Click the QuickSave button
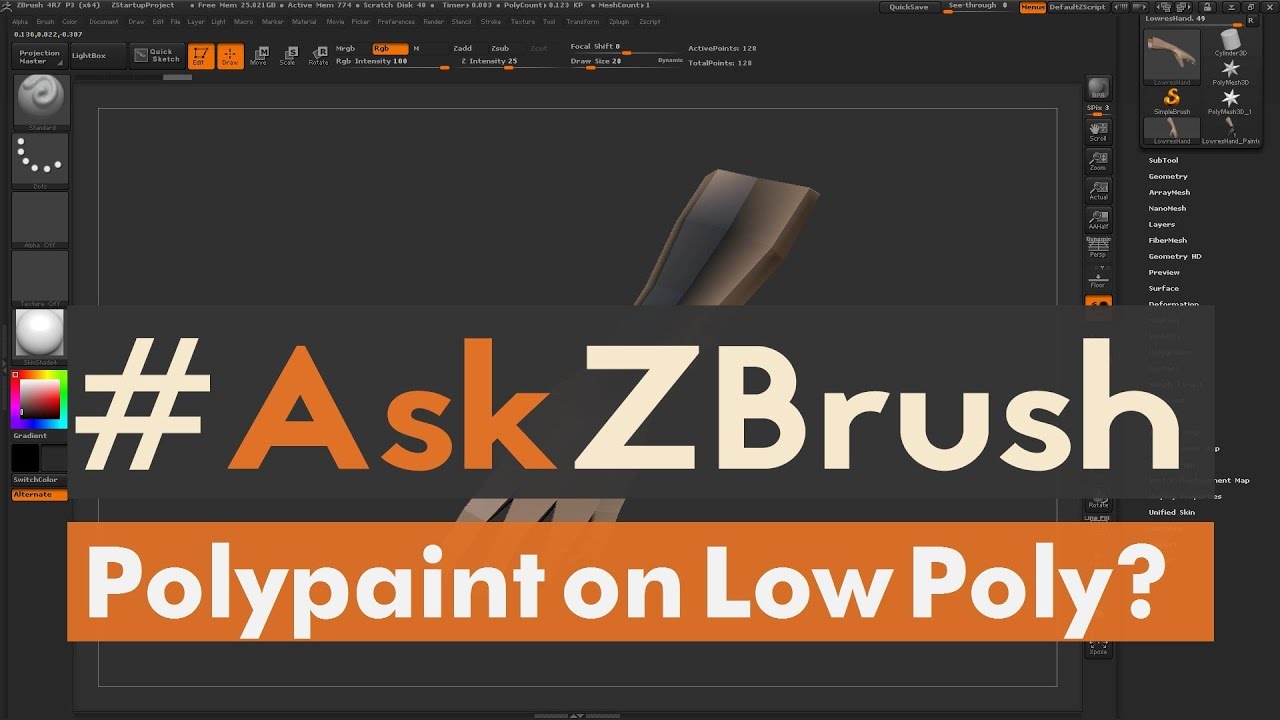The image size is (1280, 720). tap(909, 7)
